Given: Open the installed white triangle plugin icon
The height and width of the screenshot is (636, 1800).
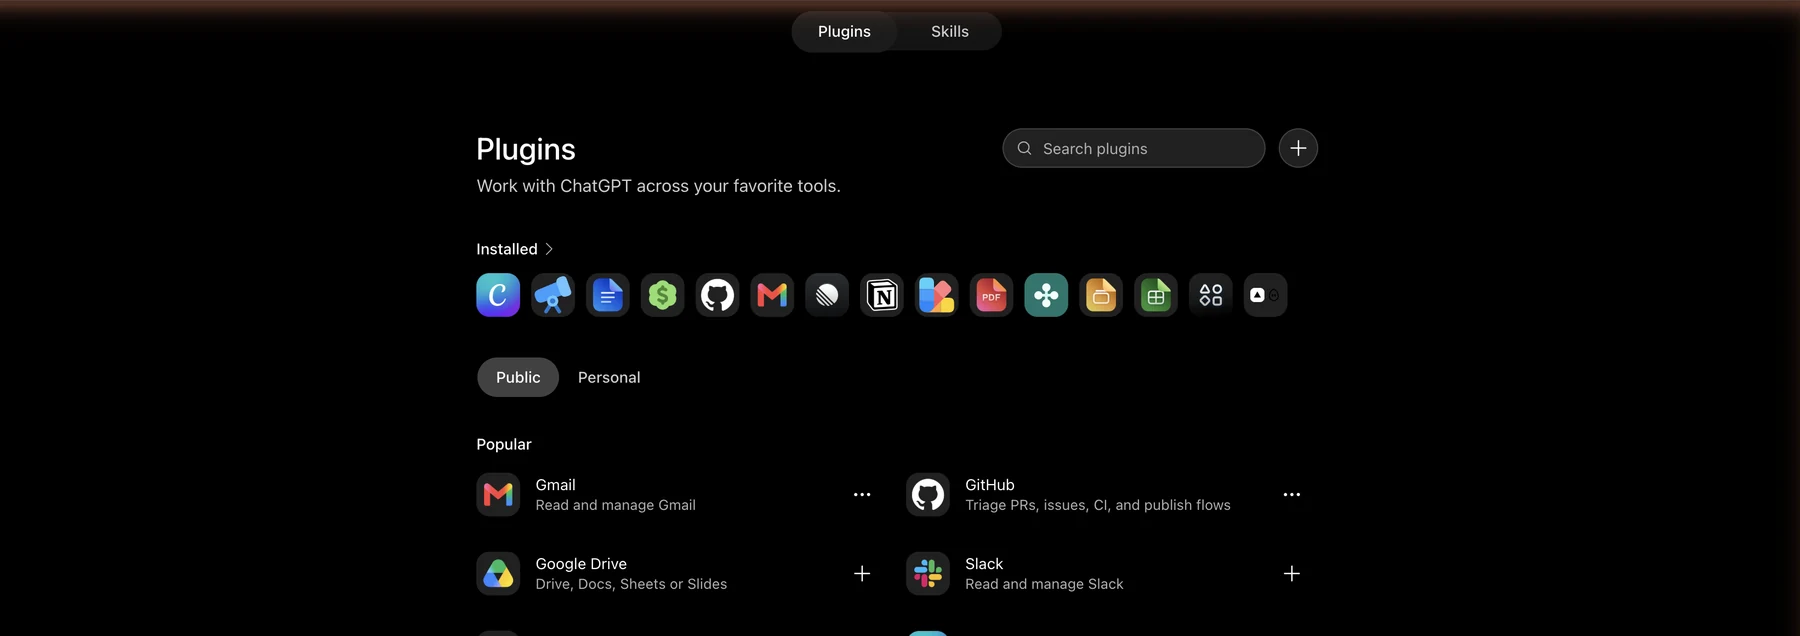Looking at the screenshot, I should pyautogui.click(x=1265, y=295).
